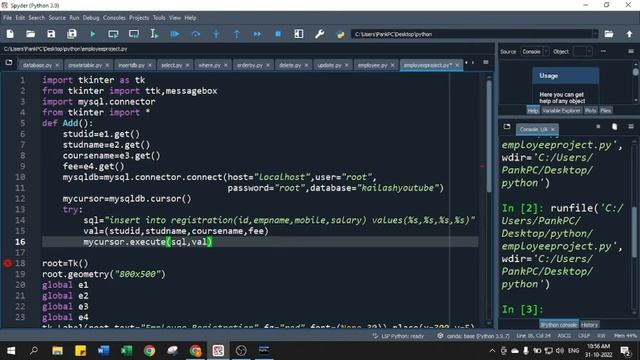The height and width of the screenshot is (360, 640).
Task: Open the Plots pane tab
Action: pos(590,111)
